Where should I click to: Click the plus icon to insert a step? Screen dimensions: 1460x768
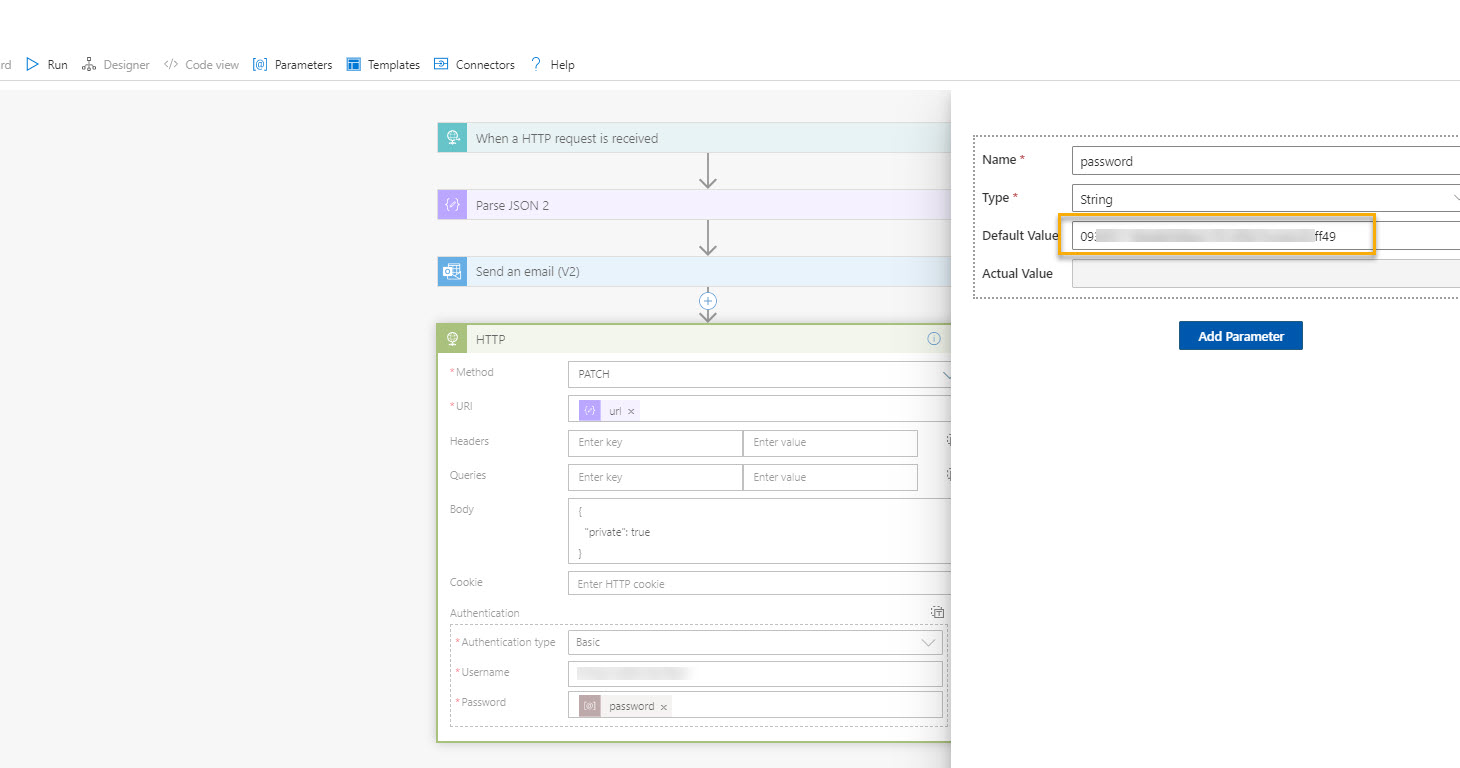[708, 300]
